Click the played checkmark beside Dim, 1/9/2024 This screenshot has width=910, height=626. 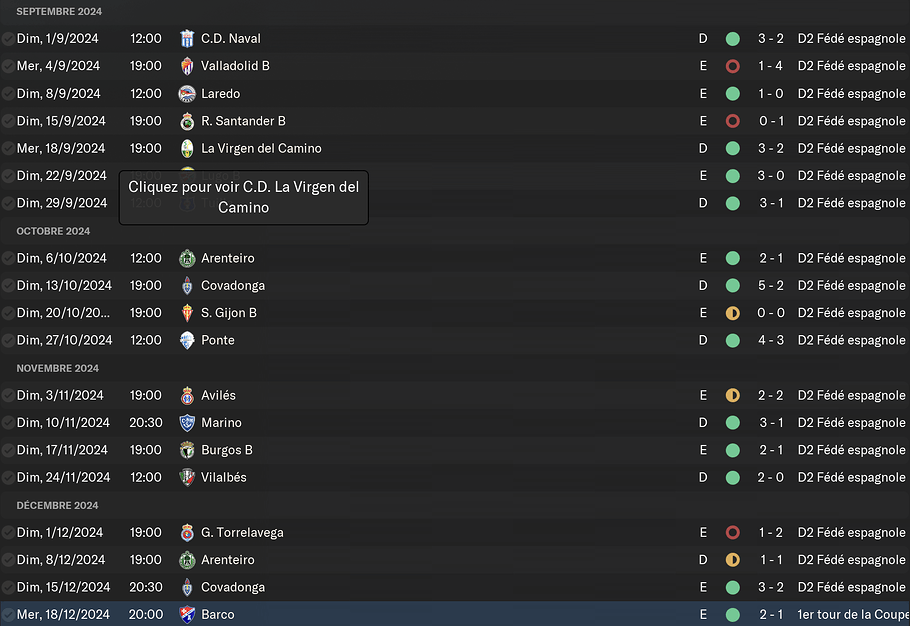7,38
